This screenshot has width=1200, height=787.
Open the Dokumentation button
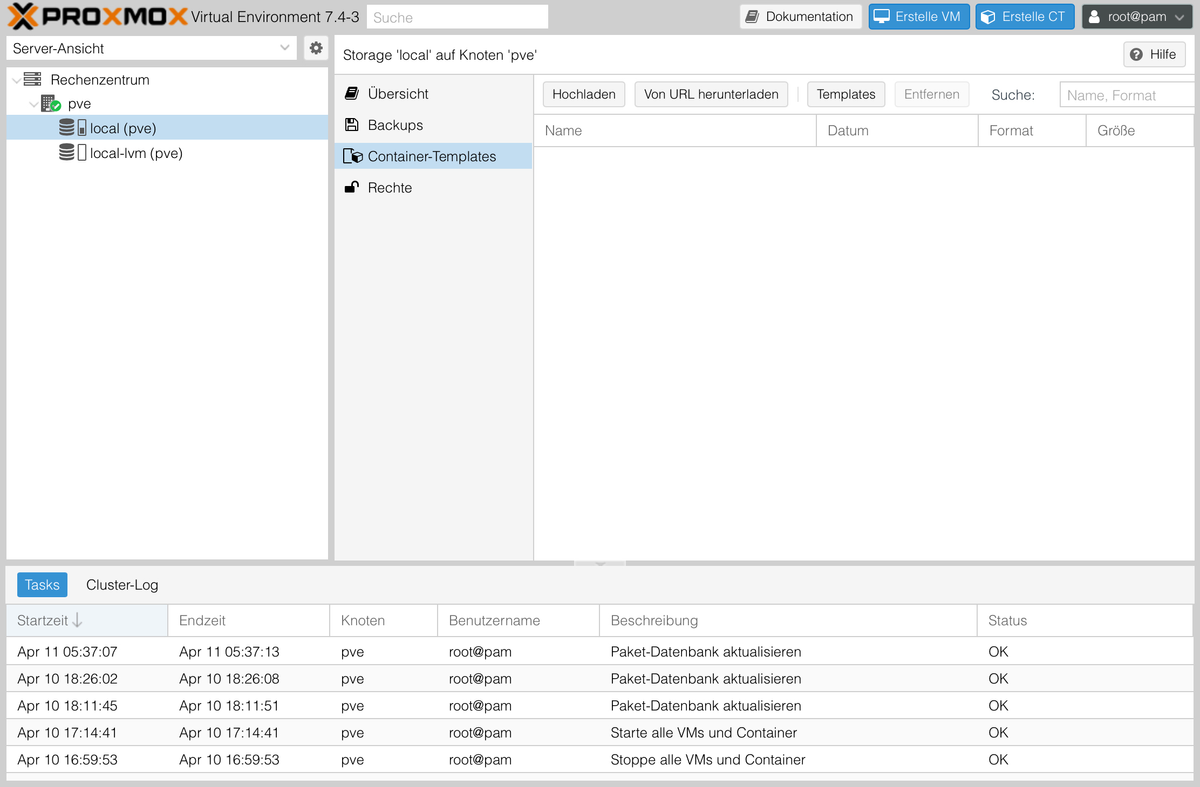pos(801,17)
